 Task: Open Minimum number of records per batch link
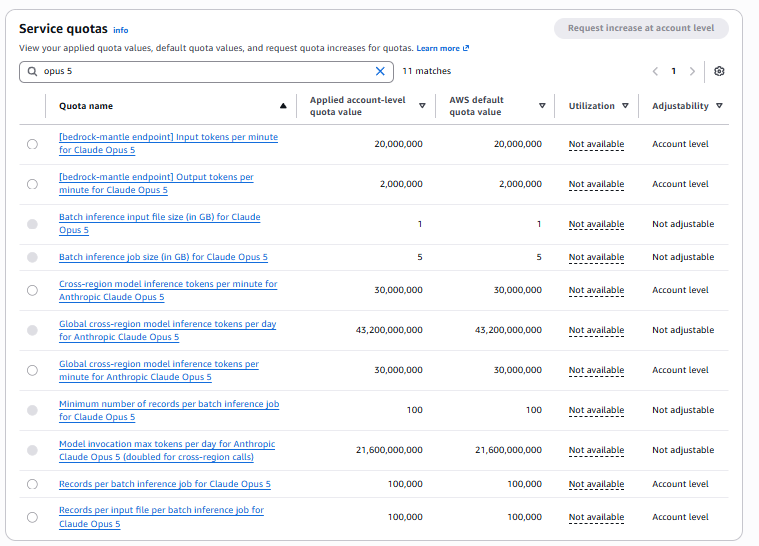click(169, 410)
